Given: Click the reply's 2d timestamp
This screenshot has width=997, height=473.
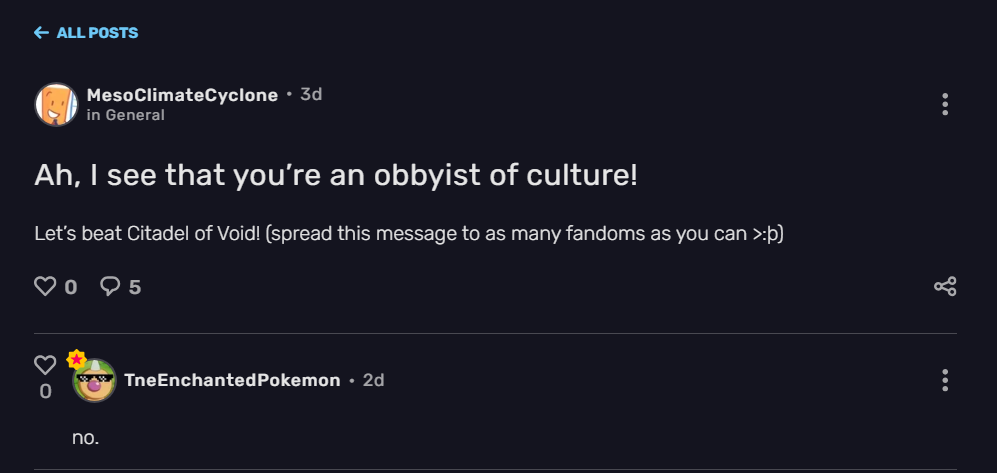Looking at the screenshot, I should pos(373,380).
